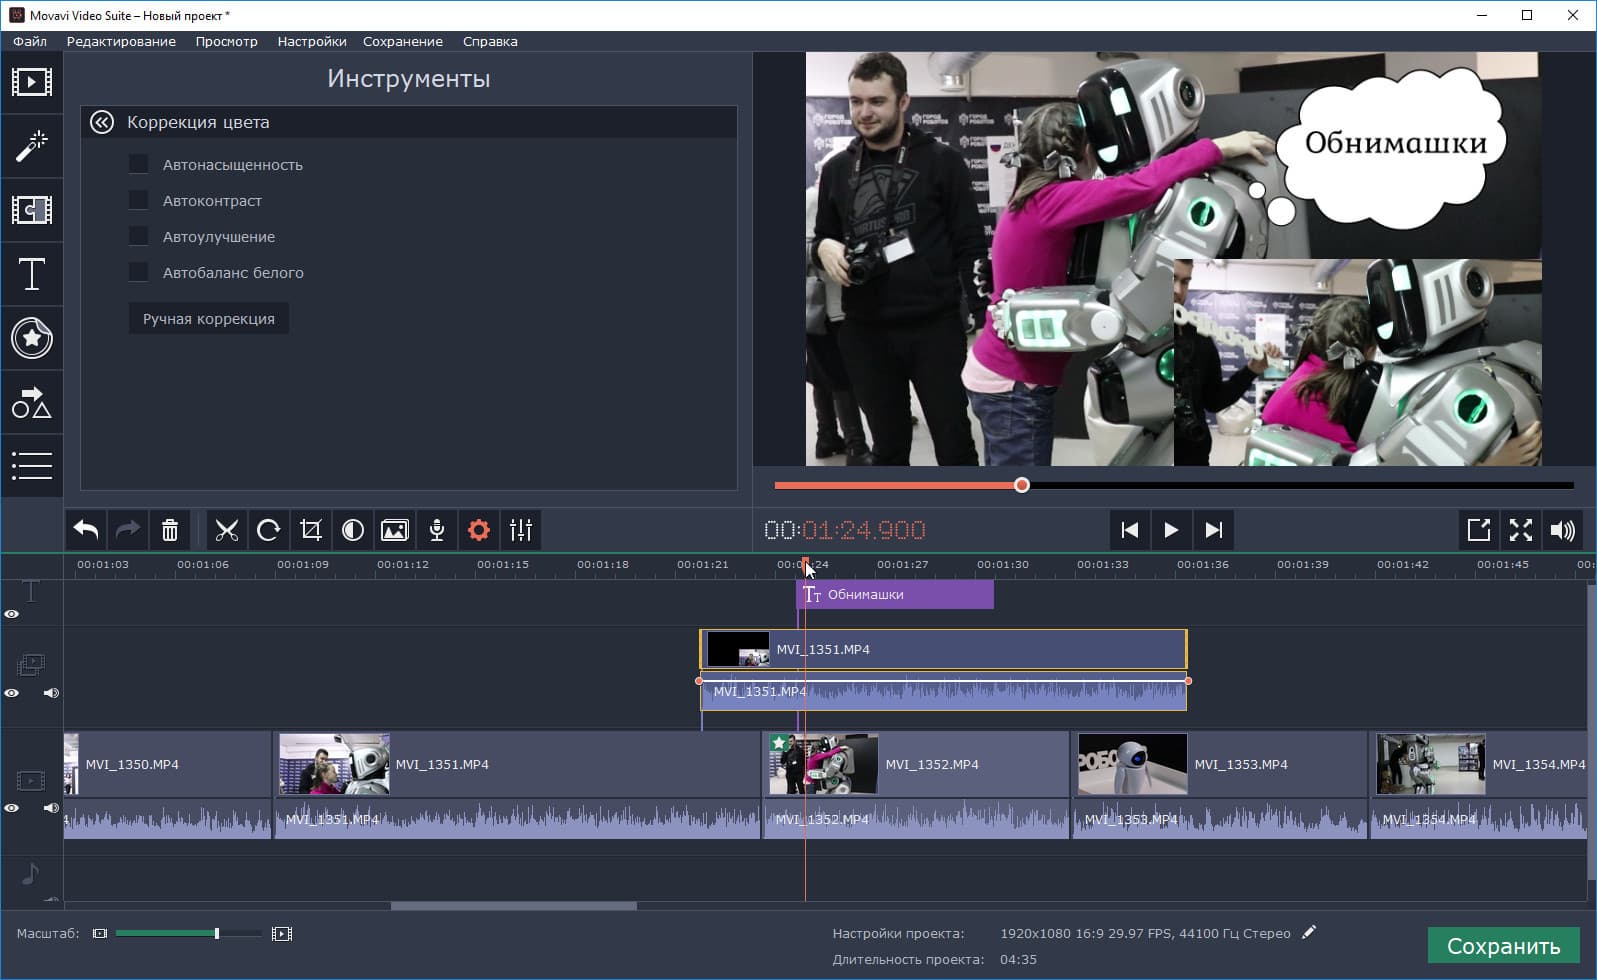The width and height of the screenshot is (1597, 980).
Task: Open the Редактирование menu
Action: pos(121,41)
